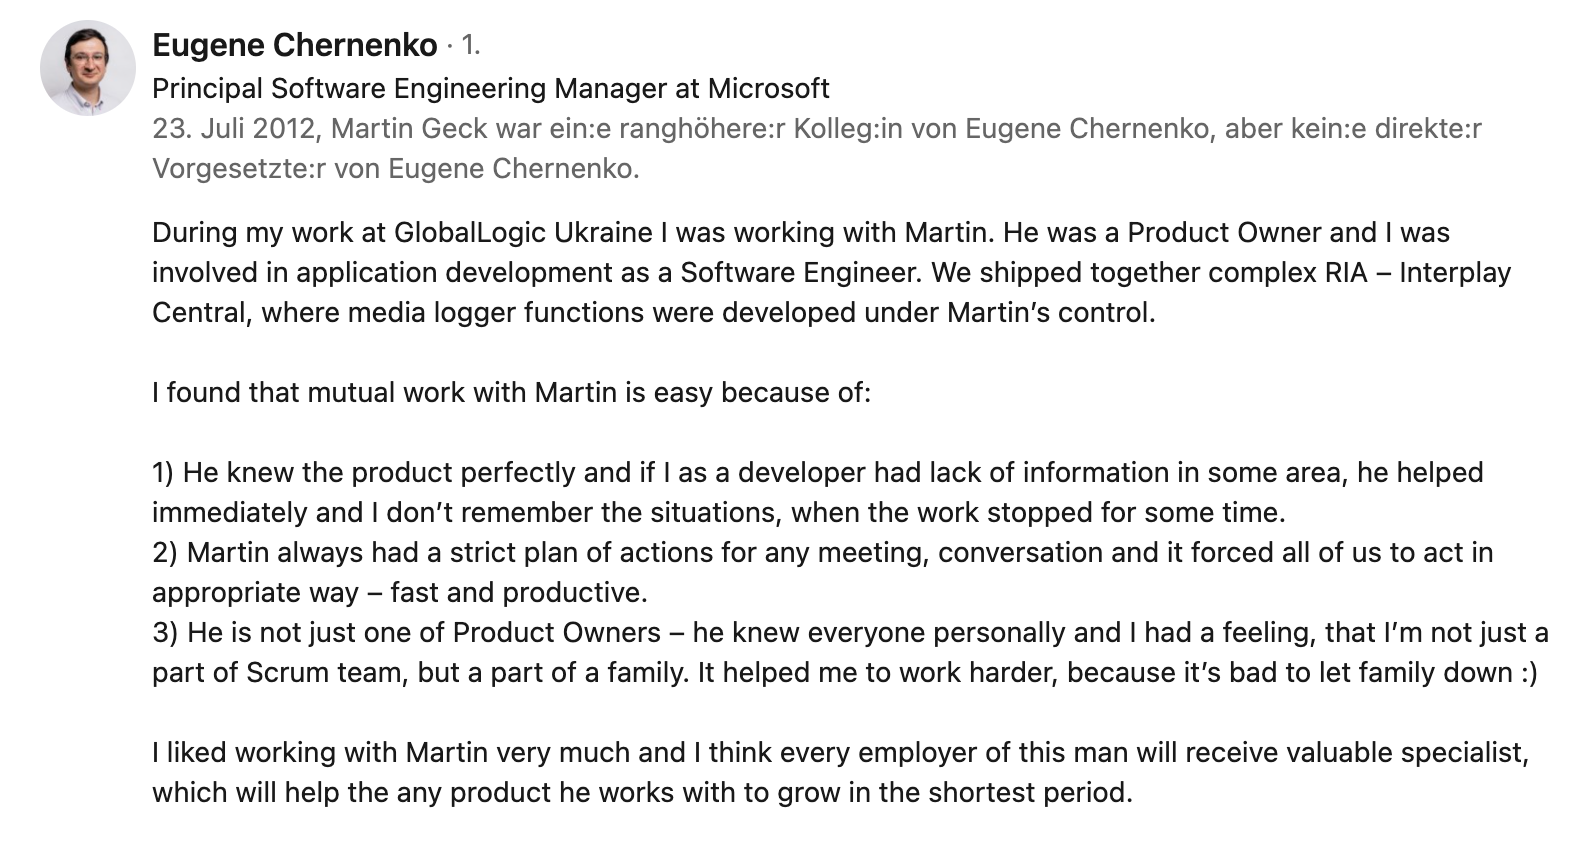Click GlobalLogic Ukraine in the first paragraph
Image resolution: width=1588 pixels, height=852 pixels.
[523, 233]
